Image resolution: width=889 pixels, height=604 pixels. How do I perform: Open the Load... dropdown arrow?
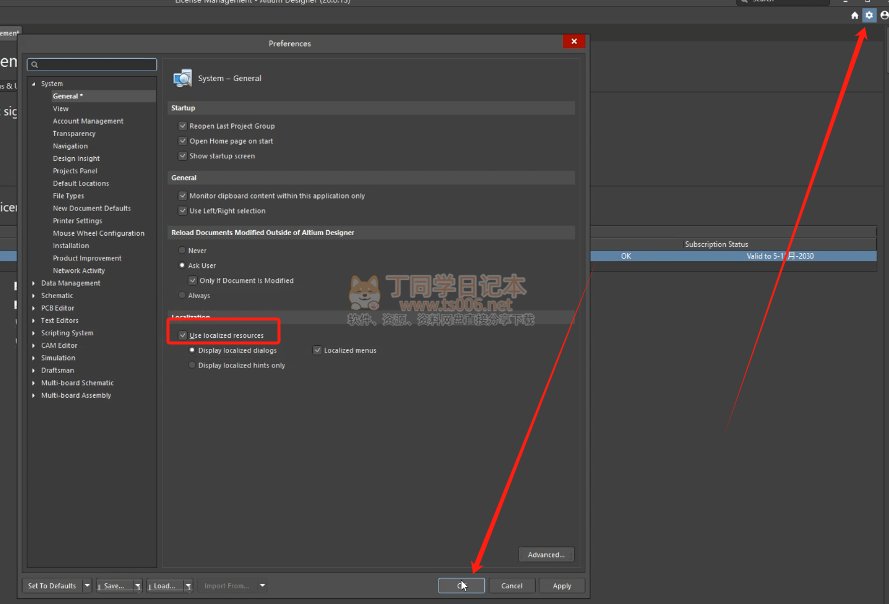tap(188, 586)
